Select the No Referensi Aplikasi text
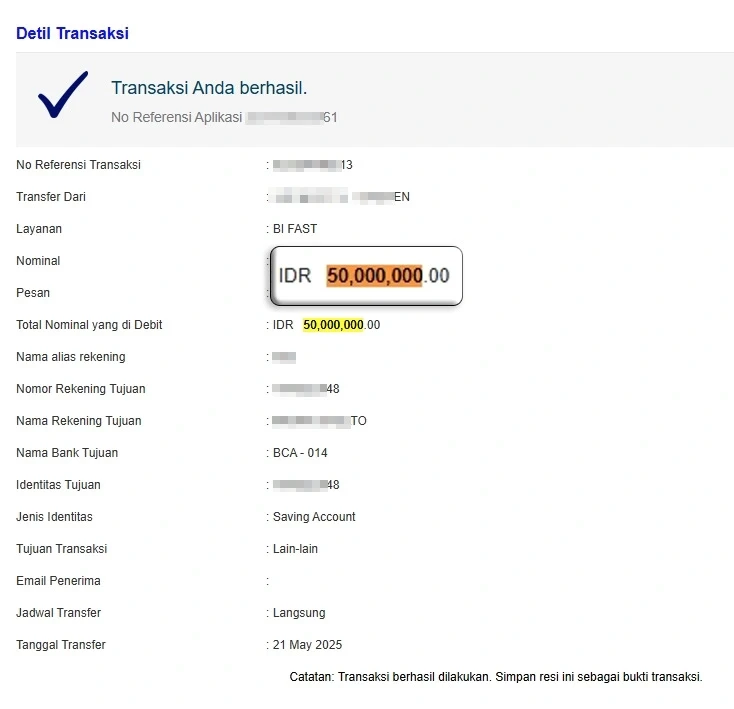This screenshot has width=734, height=709. (x=224, y=117)
